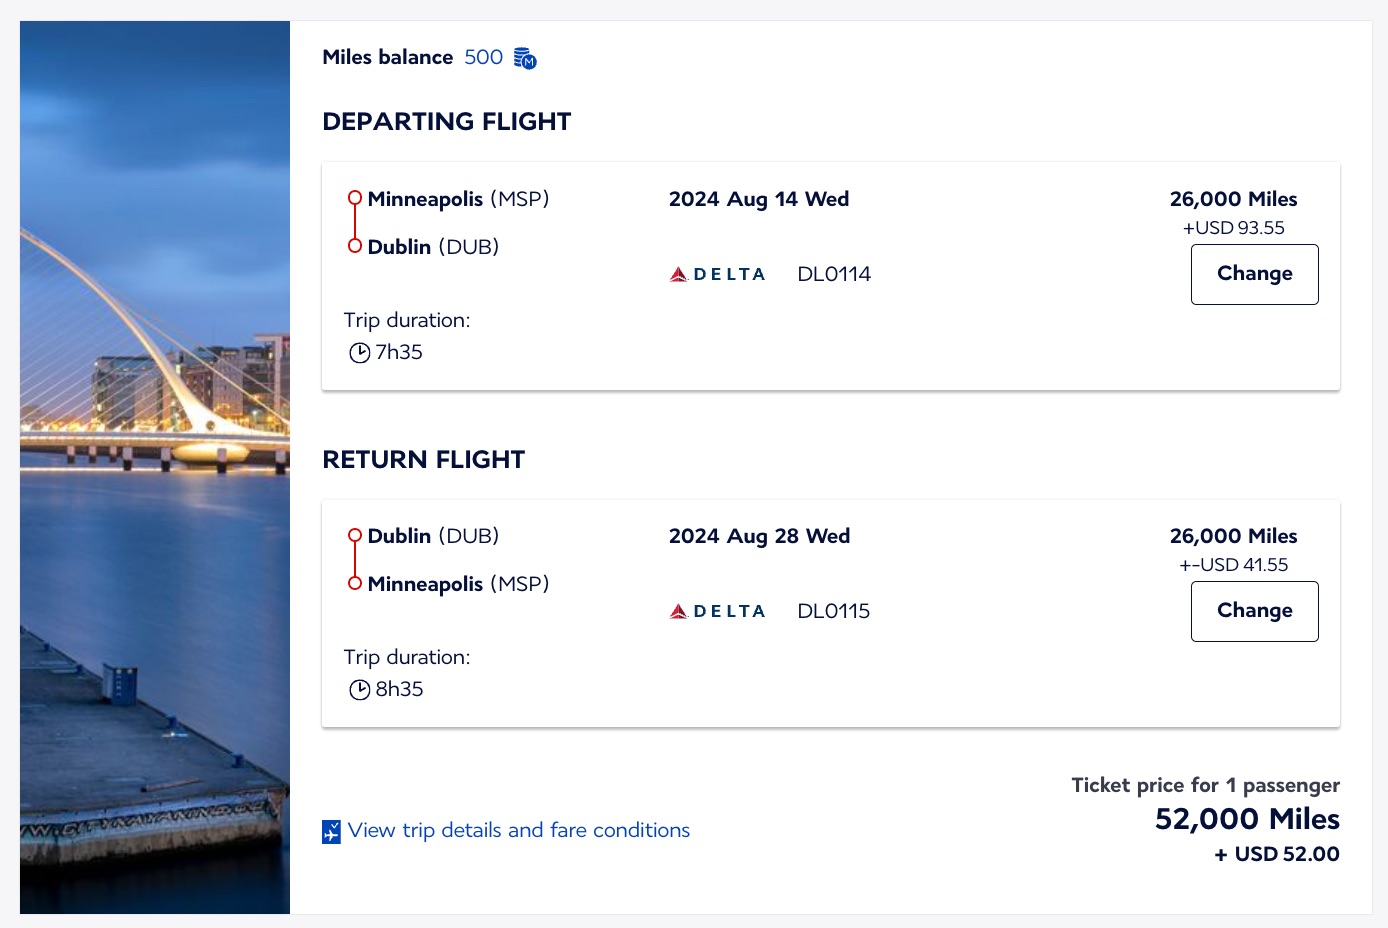Select the 2024 Aug 28 return date
Screen dimensions: 1388x928
(x=758, y=536)
